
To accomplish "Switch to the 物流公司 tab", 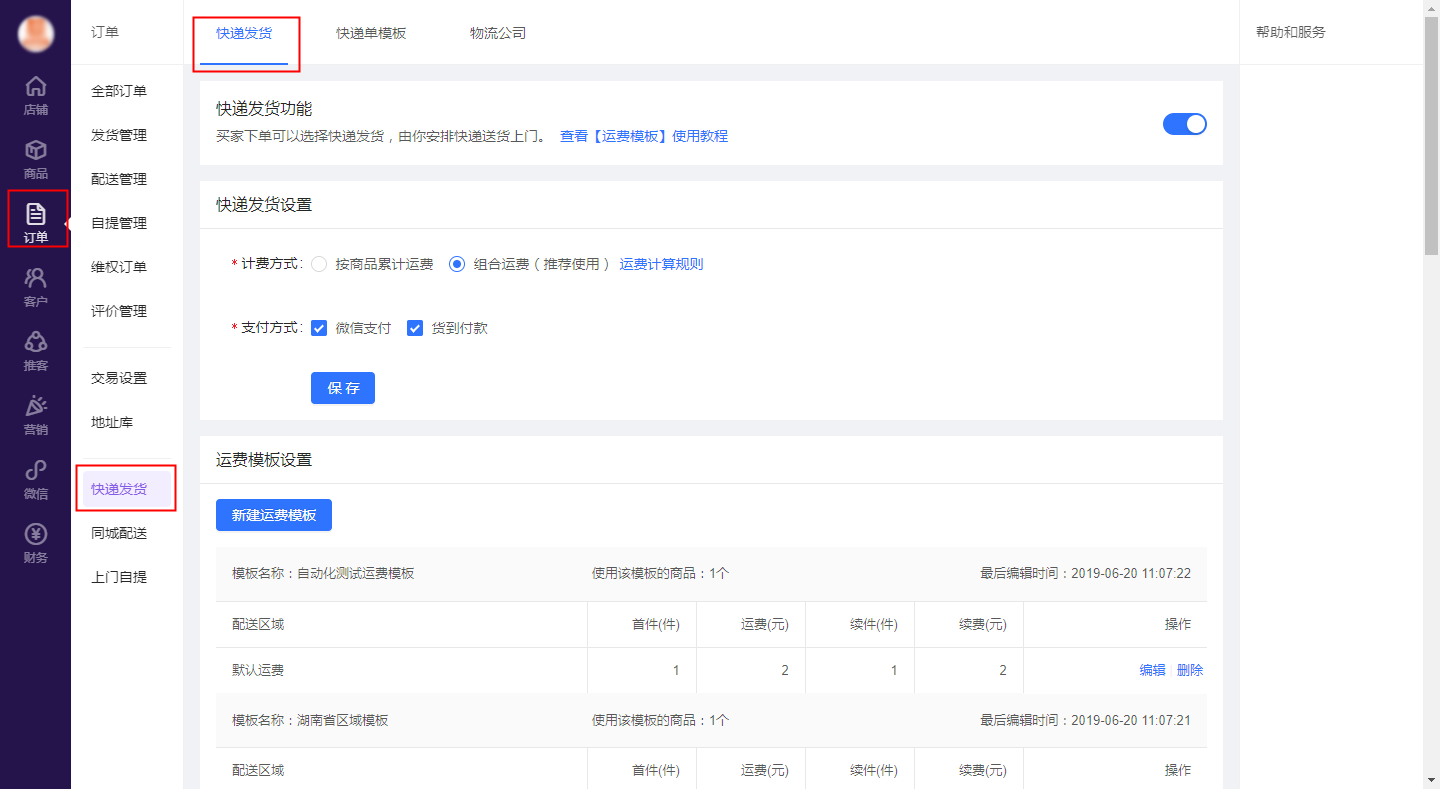I will [498, 33].
